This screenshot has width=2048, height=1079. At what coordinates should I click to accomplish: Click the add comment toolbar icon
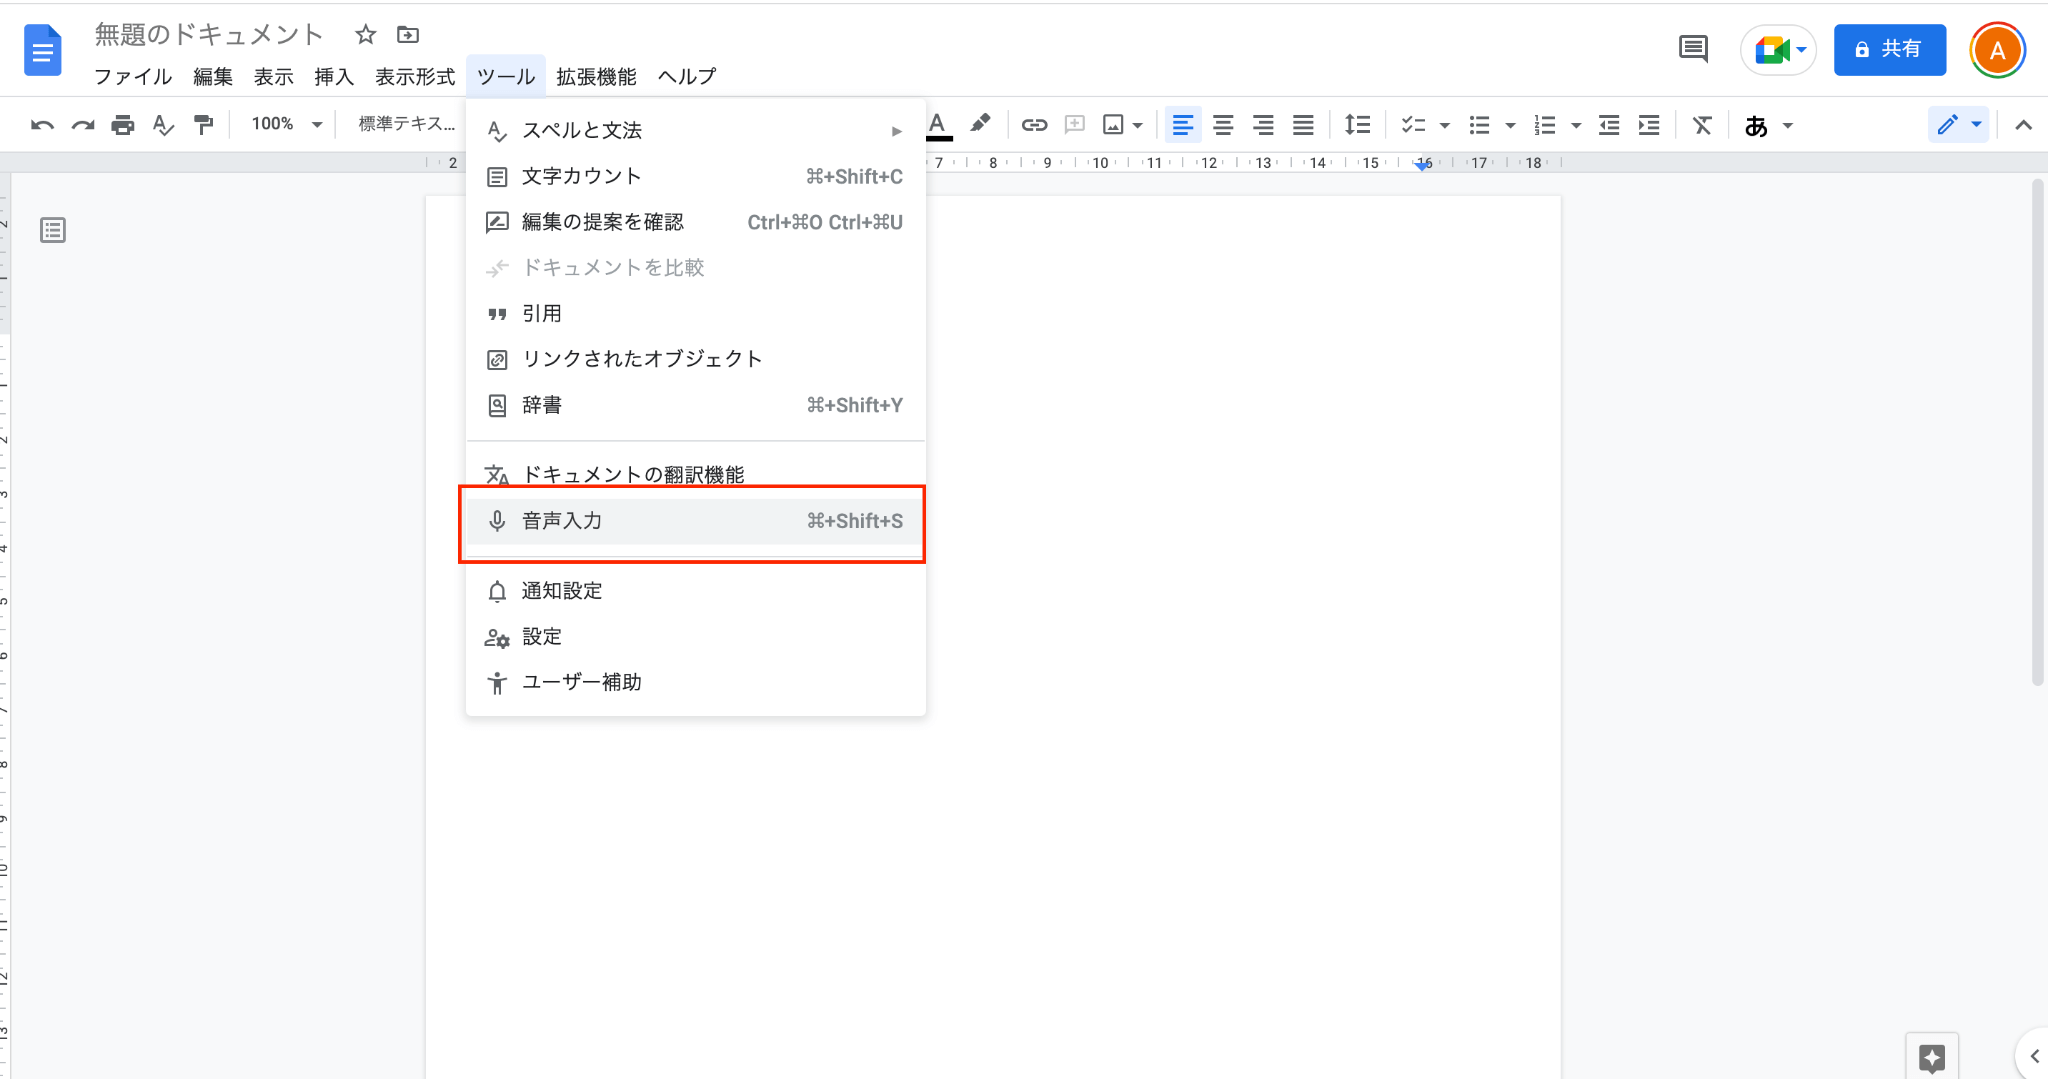click(1075, 125)
